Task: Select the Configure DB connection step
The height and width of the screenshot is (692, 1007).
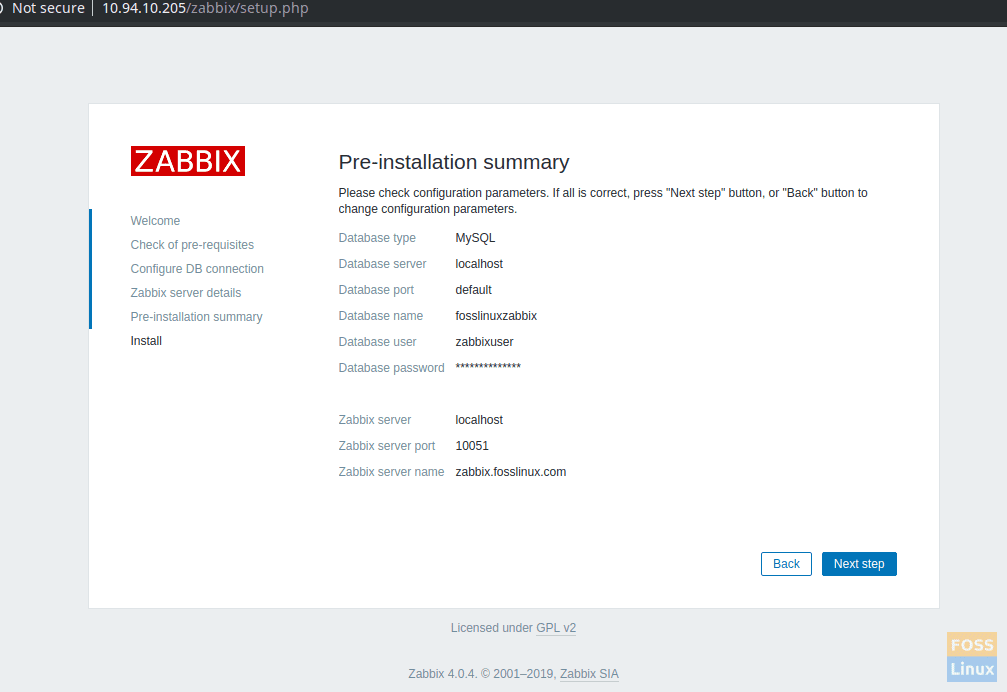Action: click(197, 269)
